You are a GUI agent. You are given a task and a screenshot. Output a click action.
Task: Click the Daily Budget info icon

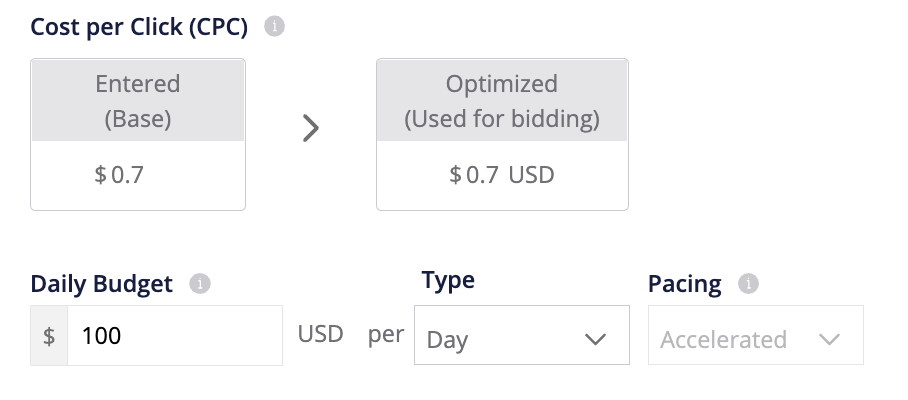click(200, 284)
